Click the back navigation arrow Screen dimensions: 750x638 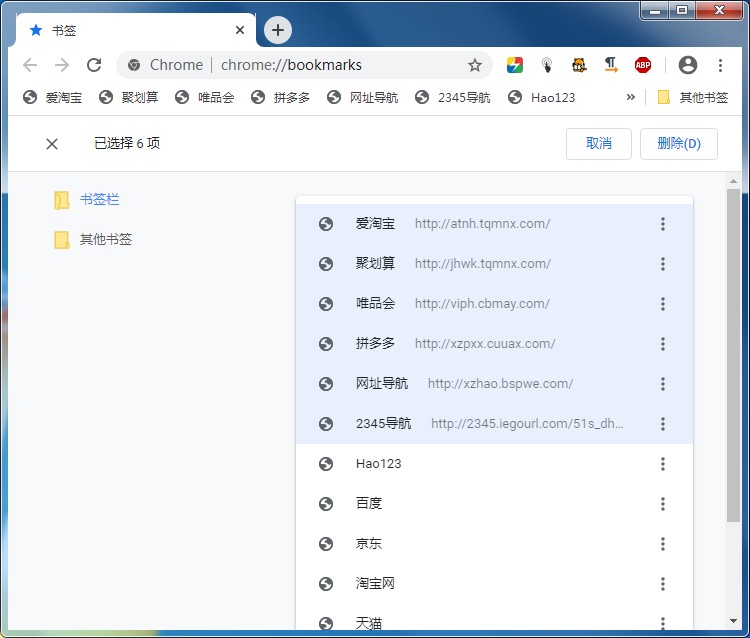(x=30, y=65)
